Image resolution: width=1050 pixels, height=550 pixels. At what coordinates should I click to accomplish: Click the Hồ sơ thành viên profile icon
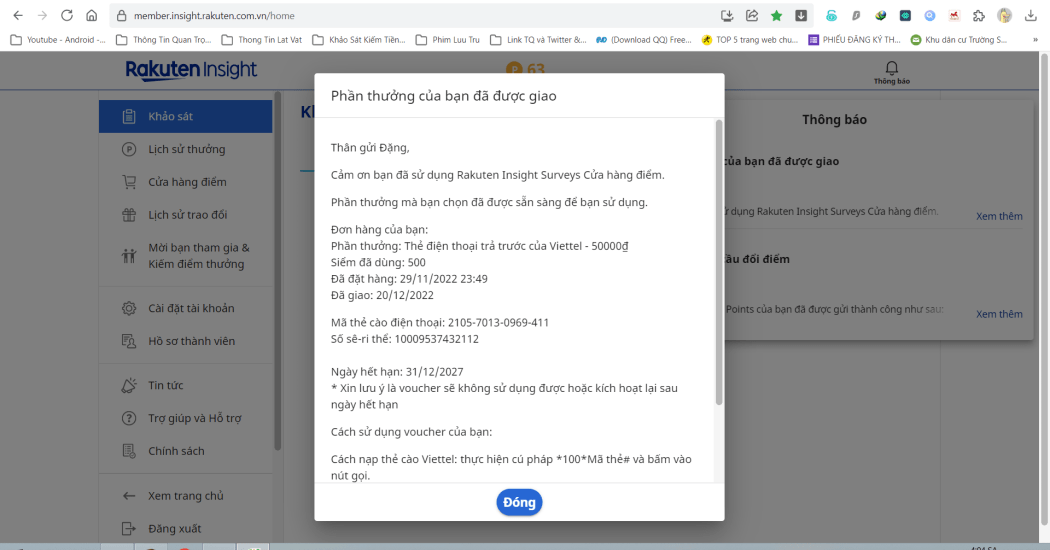click(129, 341)
